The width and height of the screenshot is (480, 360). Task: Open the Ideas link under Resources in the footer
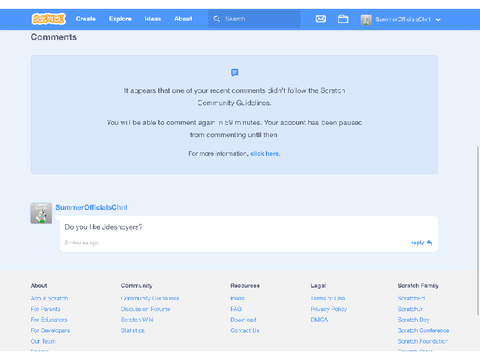[237, 298]
